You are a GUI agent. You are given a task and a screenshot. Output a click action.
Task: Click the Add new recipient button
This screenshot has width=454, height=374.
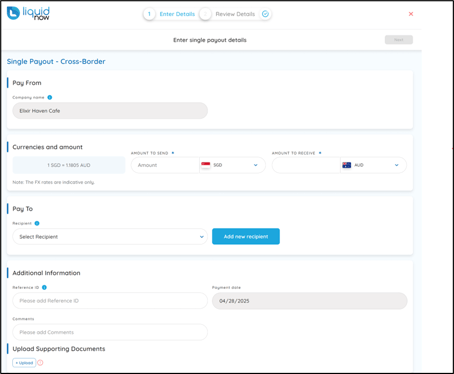tap(246, 236)
